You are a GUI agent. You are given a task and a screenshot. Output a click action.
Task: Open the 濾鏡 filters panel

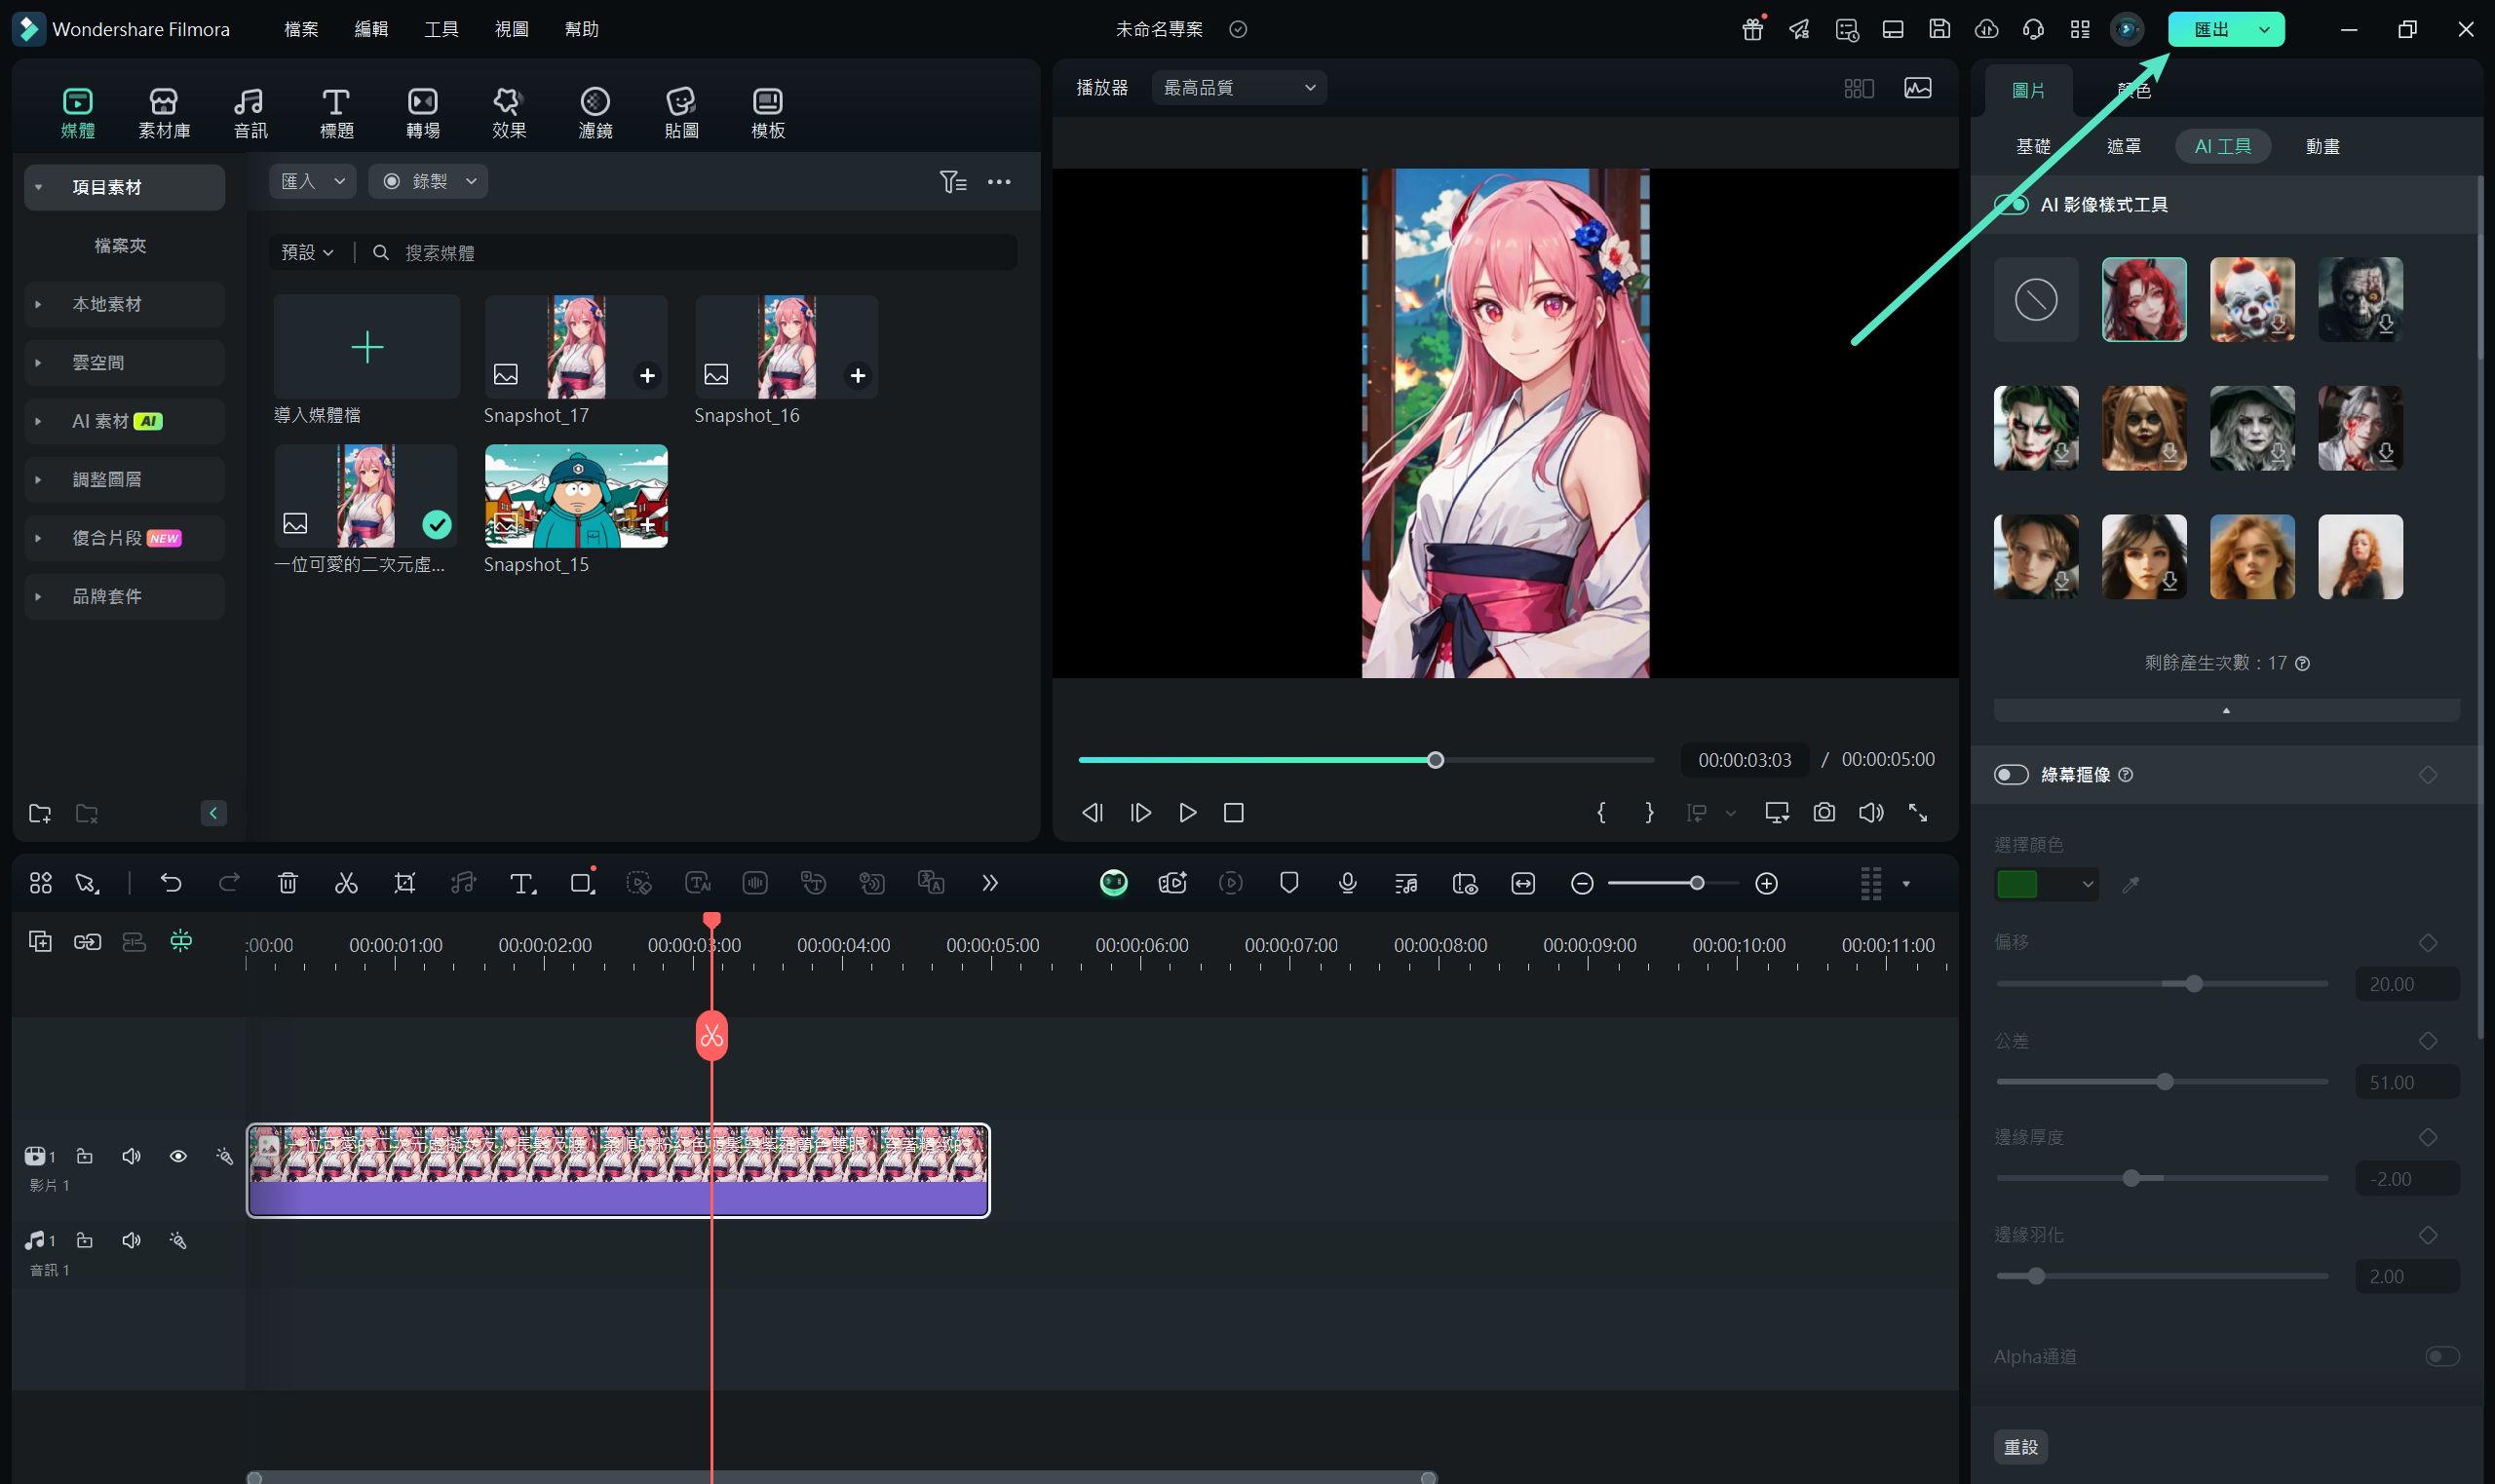click(x=595, y=113)
